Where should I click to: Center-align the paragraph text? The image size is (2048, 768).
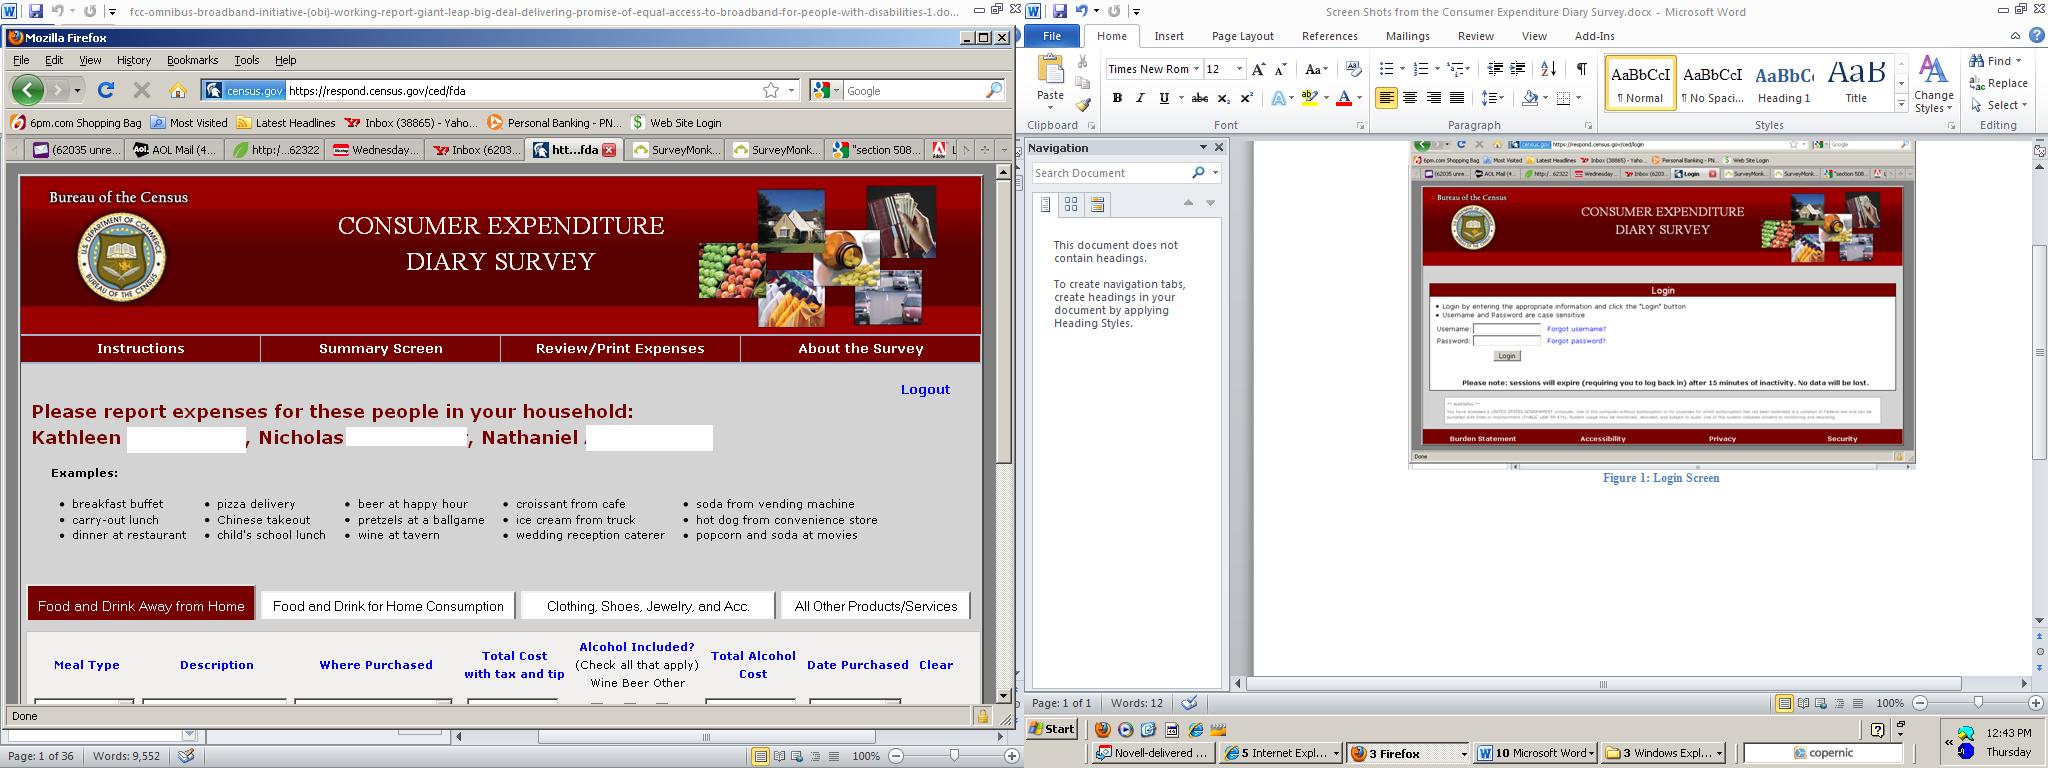[1410, 98]
